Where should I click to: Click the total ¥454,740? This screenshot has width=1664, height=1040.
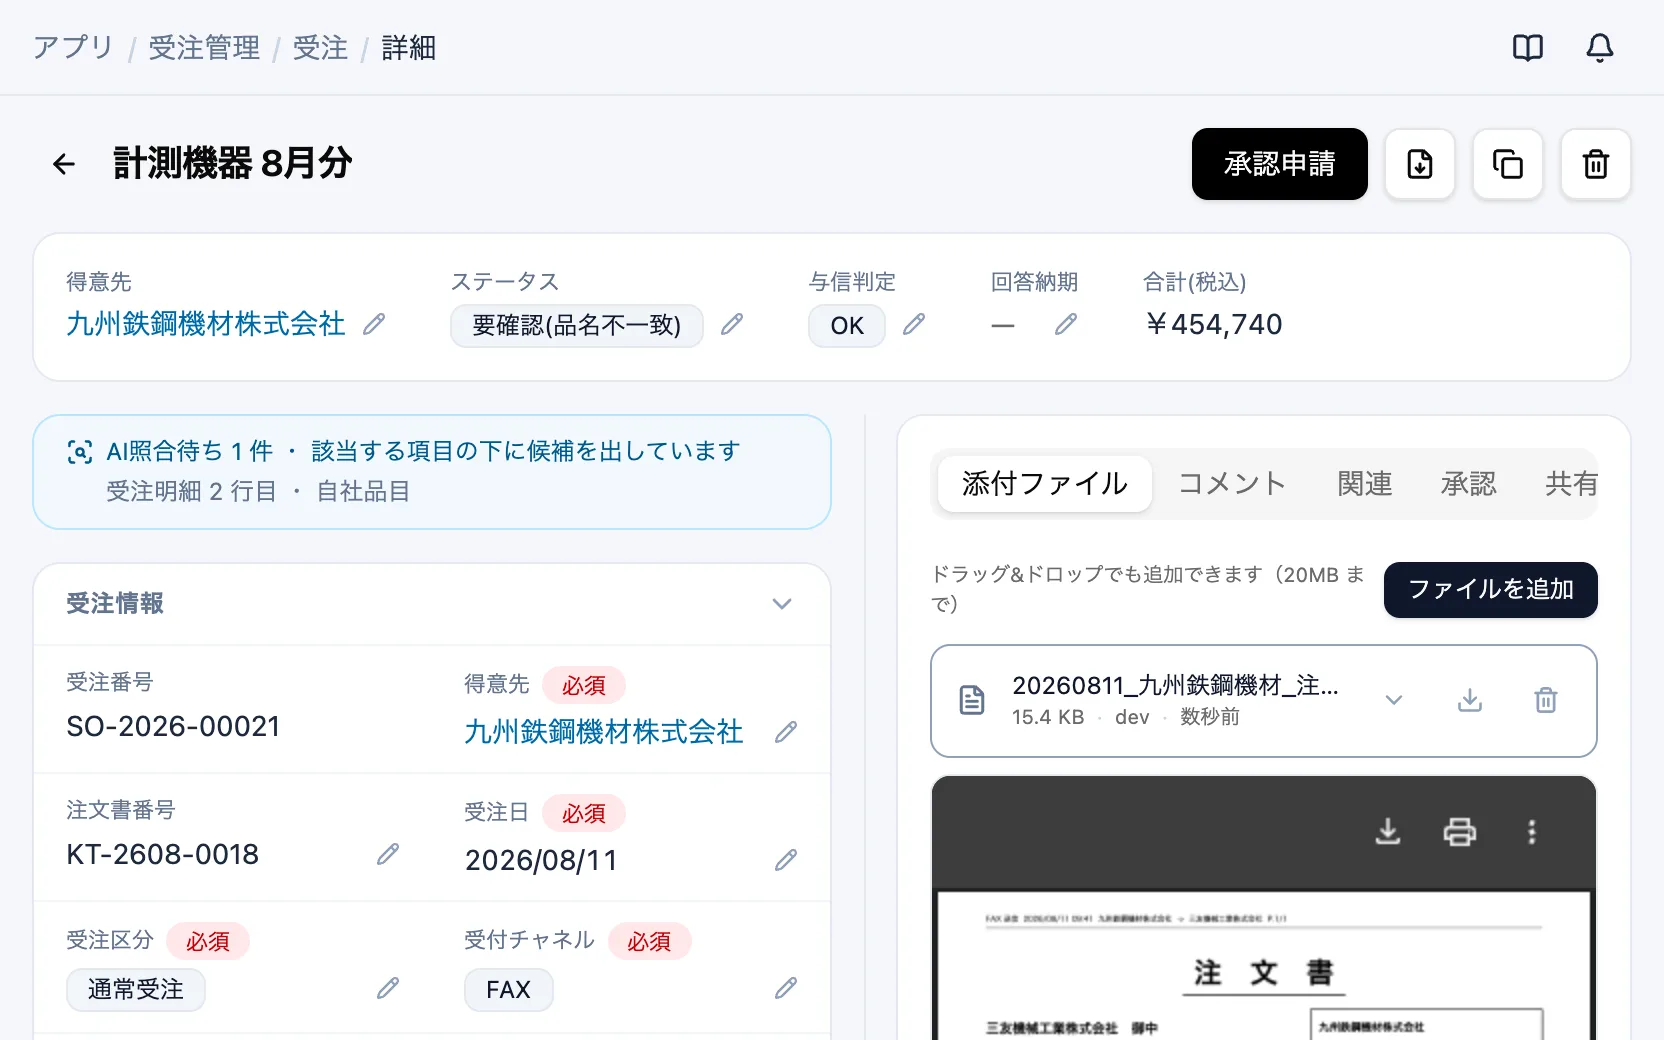point(1213,324)
